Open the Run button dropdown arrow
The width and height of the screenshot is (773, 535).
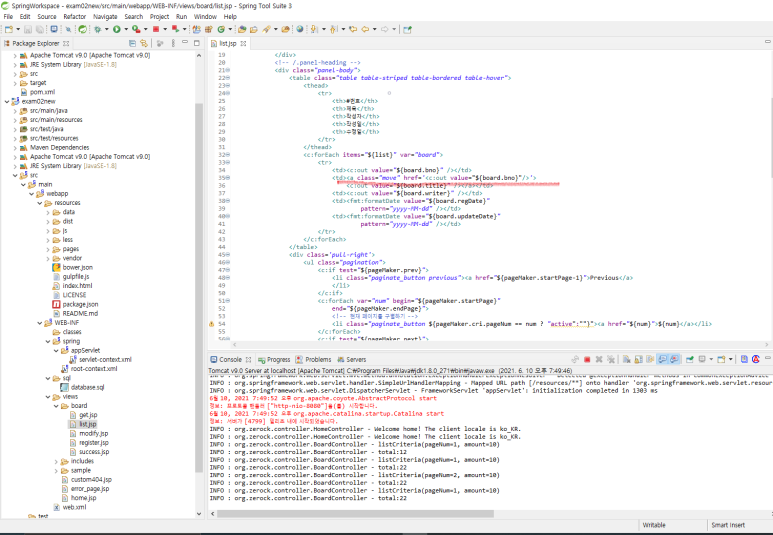(126, 29)
